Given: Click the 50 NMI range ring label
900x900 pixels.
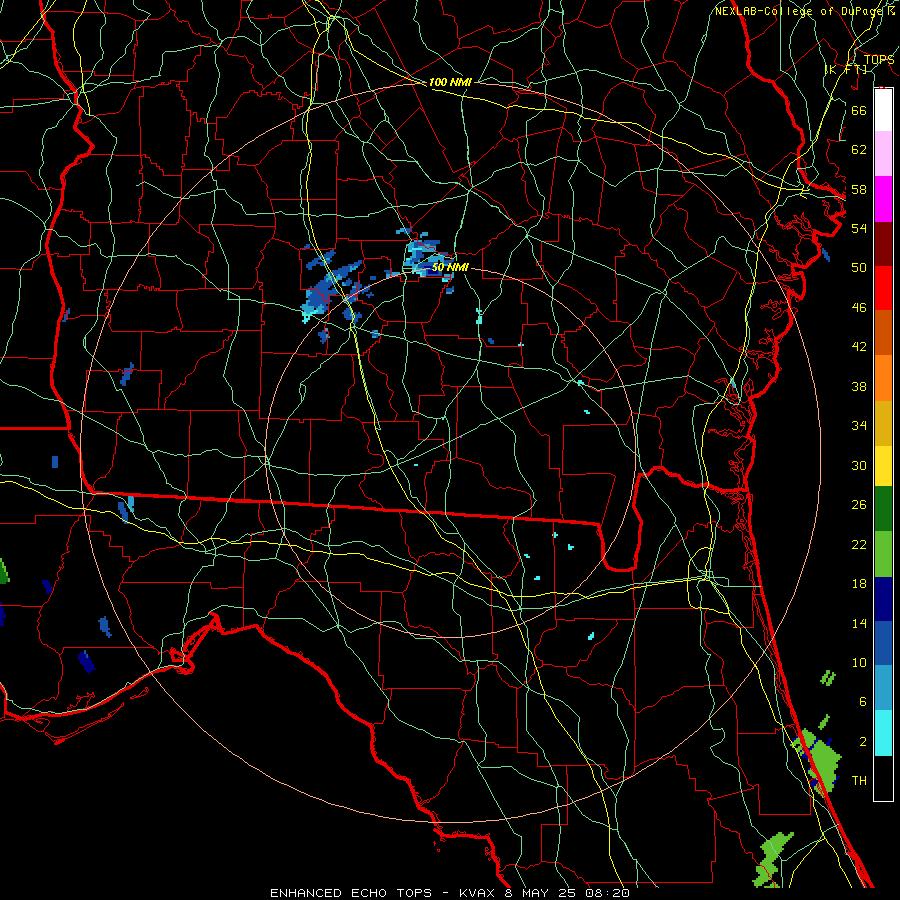Looking at the screenshot, I should (x=450, y=267).
